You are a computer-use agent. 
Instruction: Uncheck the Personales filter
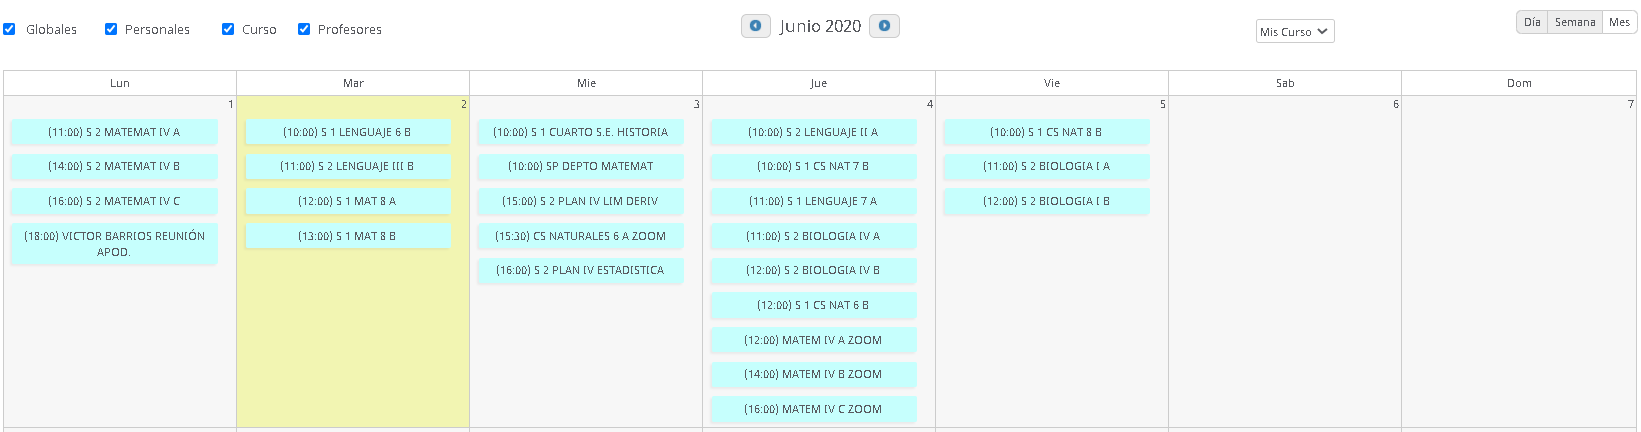click(111, 29)
